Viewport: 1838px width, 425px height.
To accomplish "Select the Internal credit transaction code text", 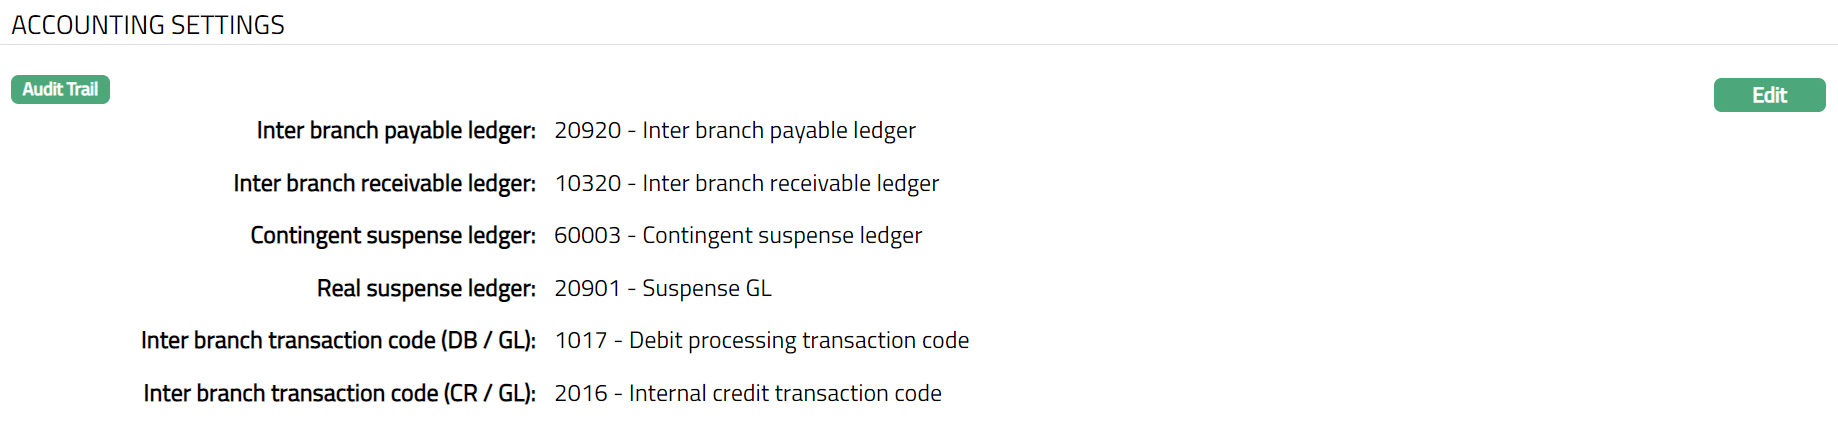I will tap(785, 394).
